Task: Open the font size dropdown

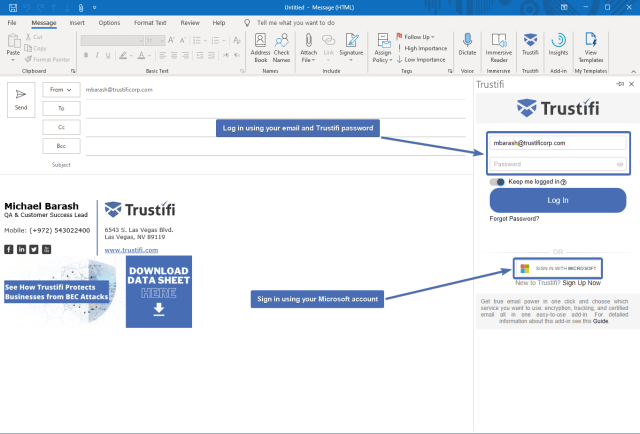Action: coord(162,40)
